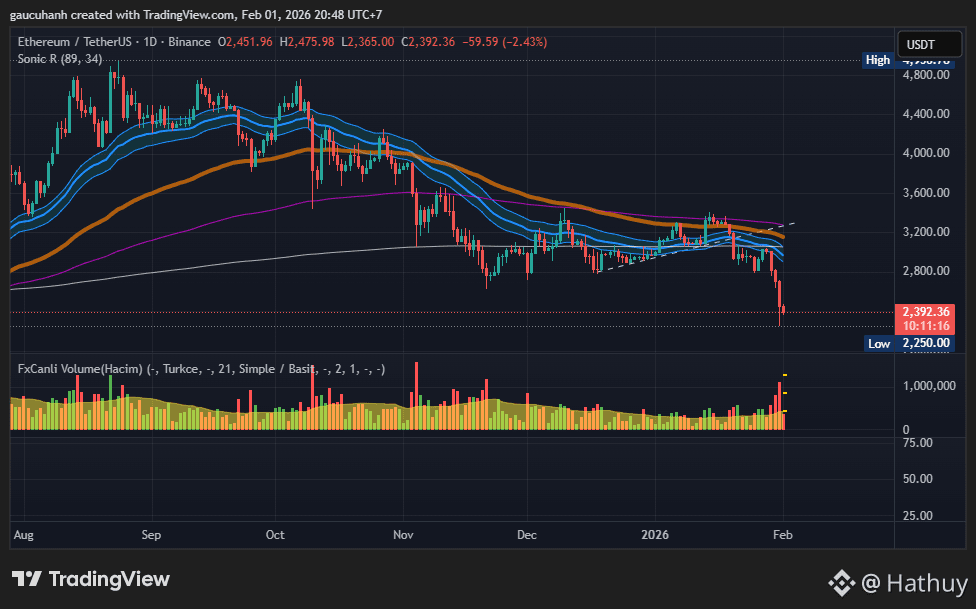Viewport: 976px width, 609px height.
Task: Click the Oct label on time axis
Action: point(275,535)
